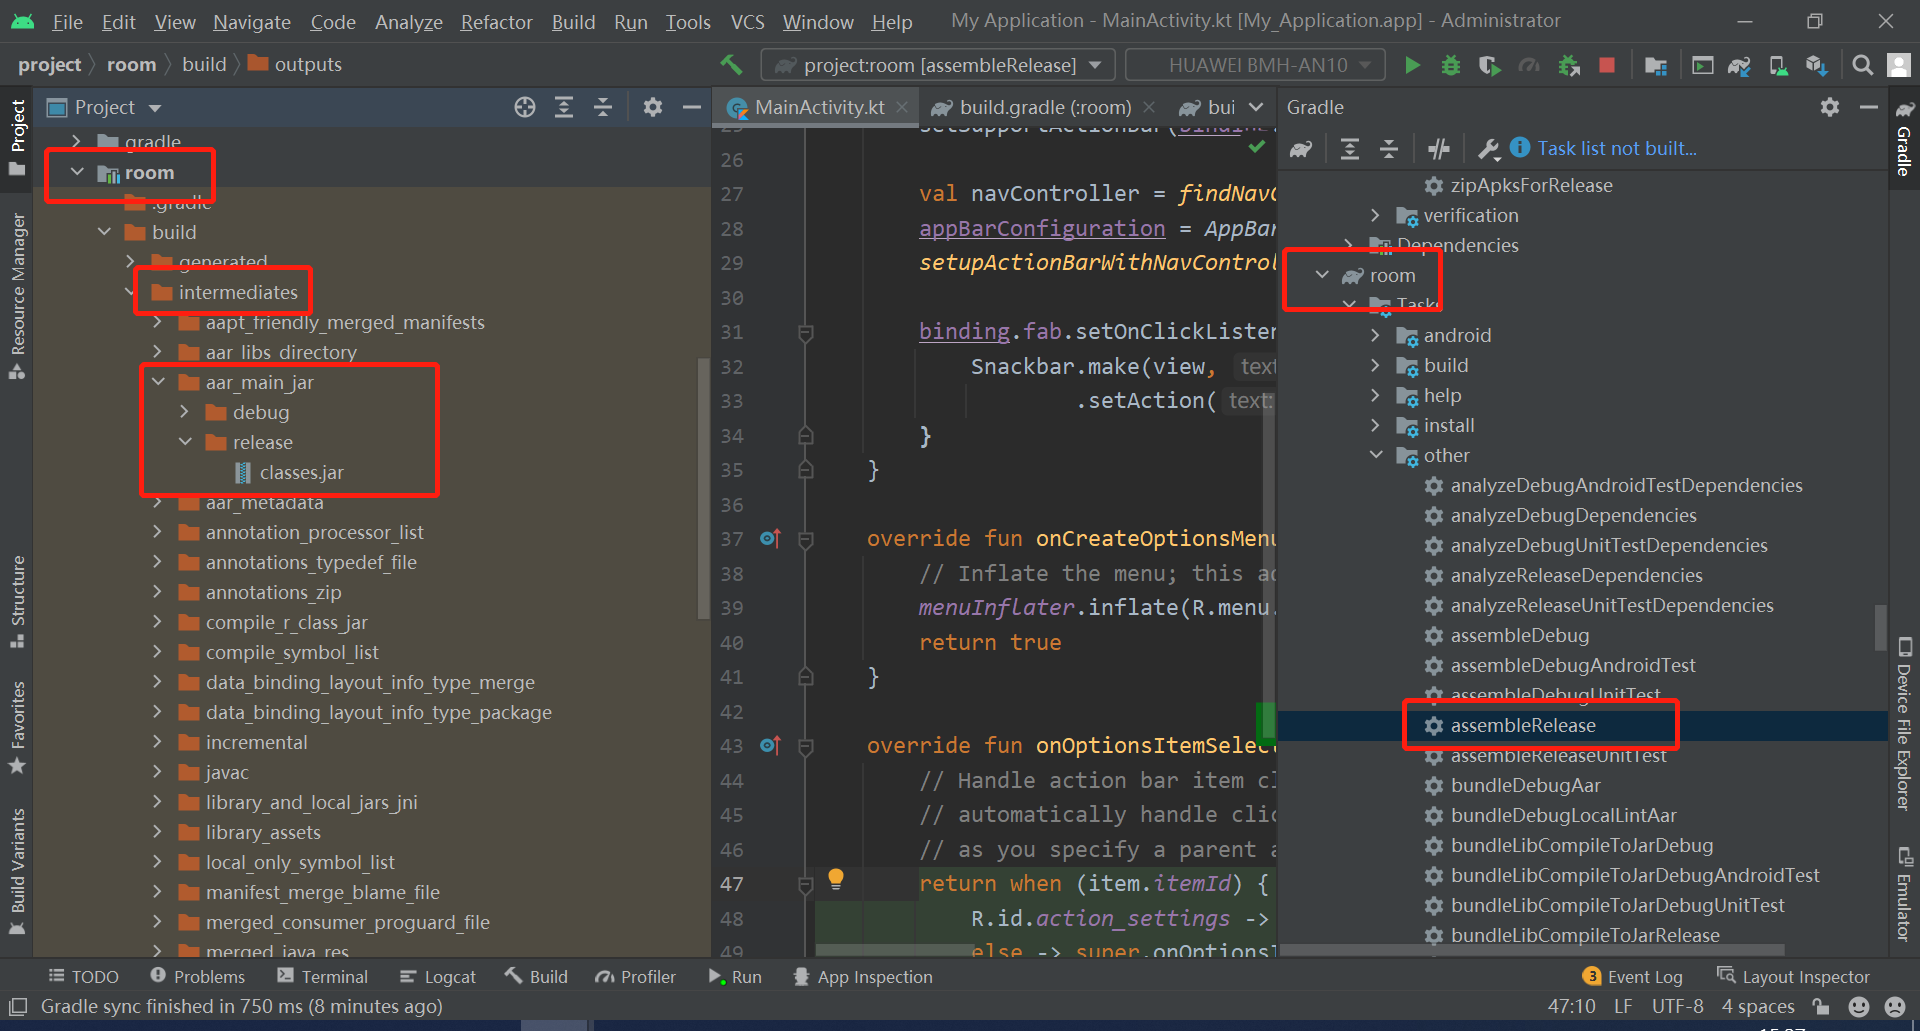
Task: Toggle the Terminal tool window
Action: (323, 977)
